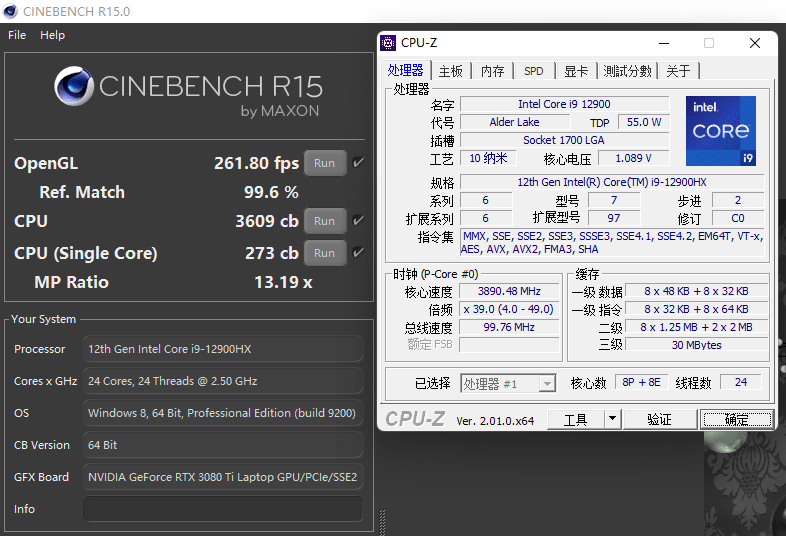Click the instruction set list text
The height and width of the screenshot is (536, 786).
(613, 243)
